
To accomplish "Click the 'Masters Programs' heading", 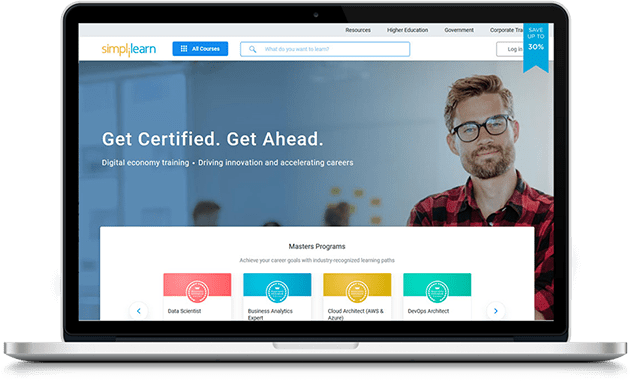I will (317, 246).
